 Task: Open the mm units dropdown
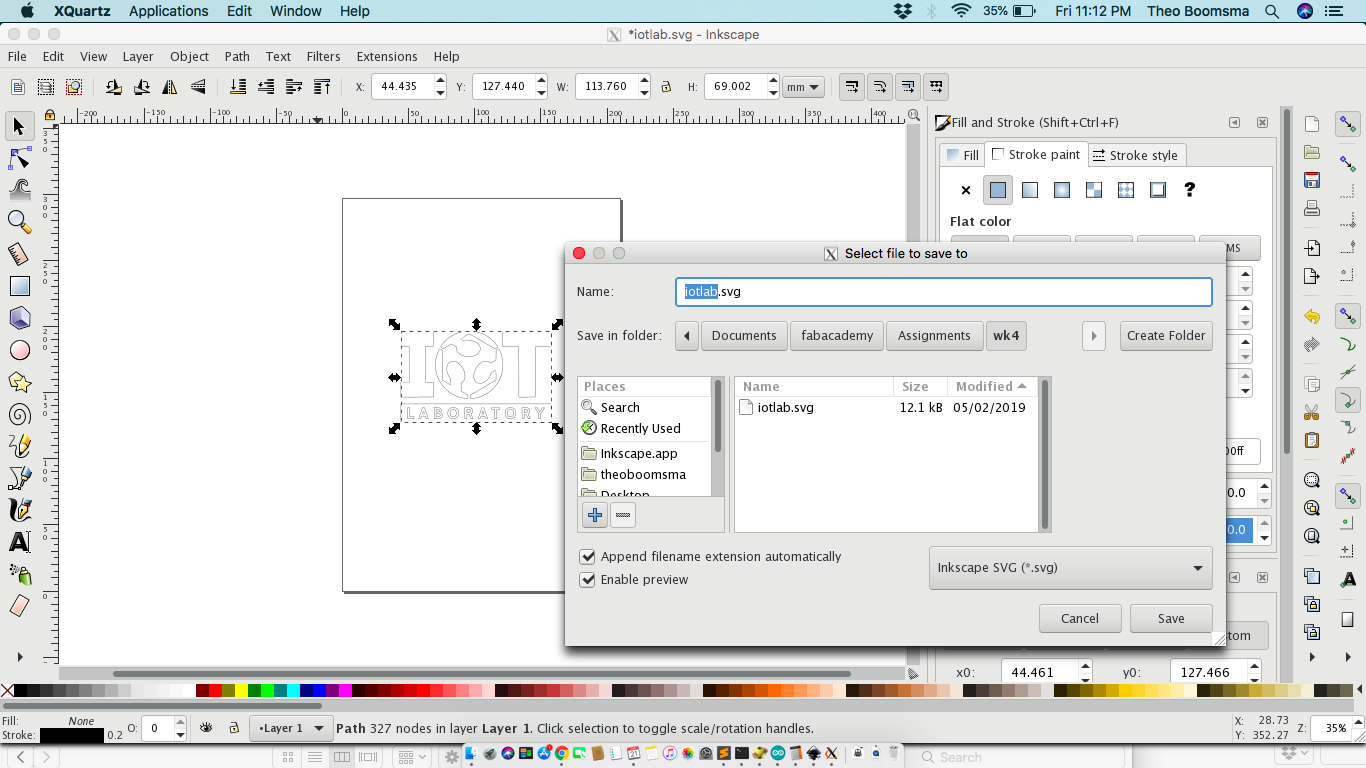(803, 87)
